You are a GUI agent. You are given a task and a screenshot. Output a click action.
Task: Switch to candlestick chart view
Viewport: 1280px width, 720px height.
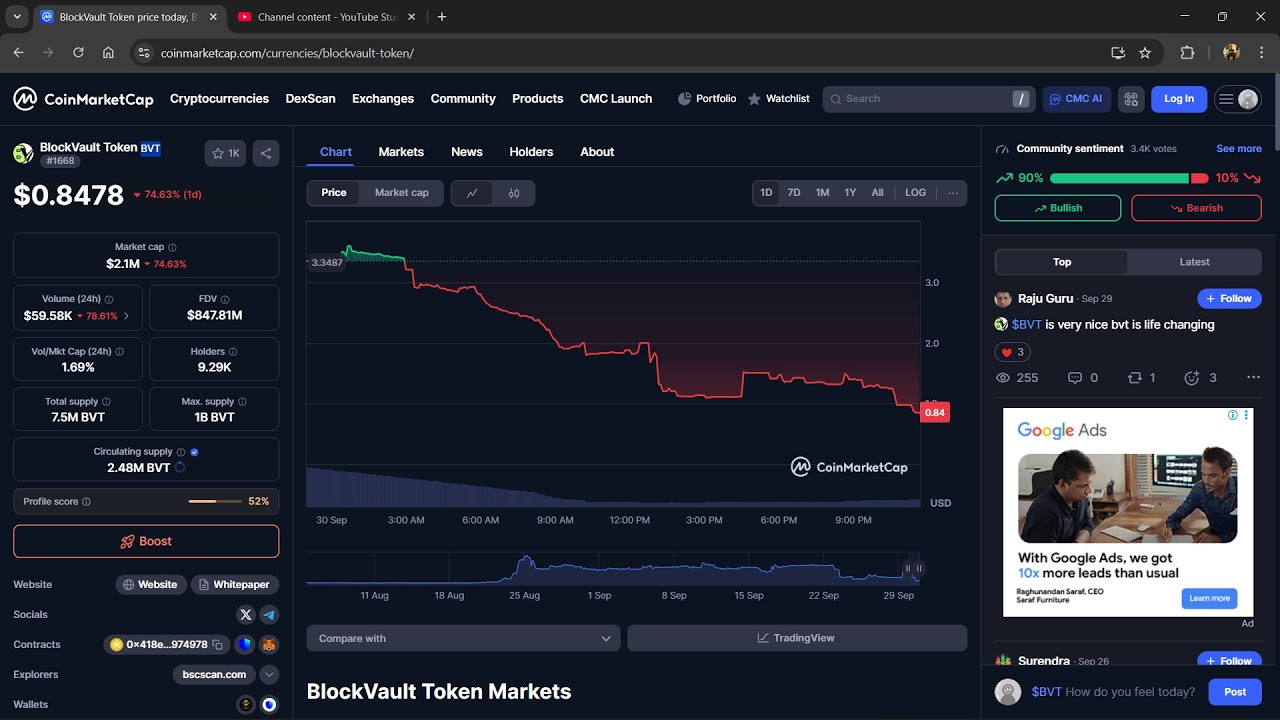click(x=514, y=193)
